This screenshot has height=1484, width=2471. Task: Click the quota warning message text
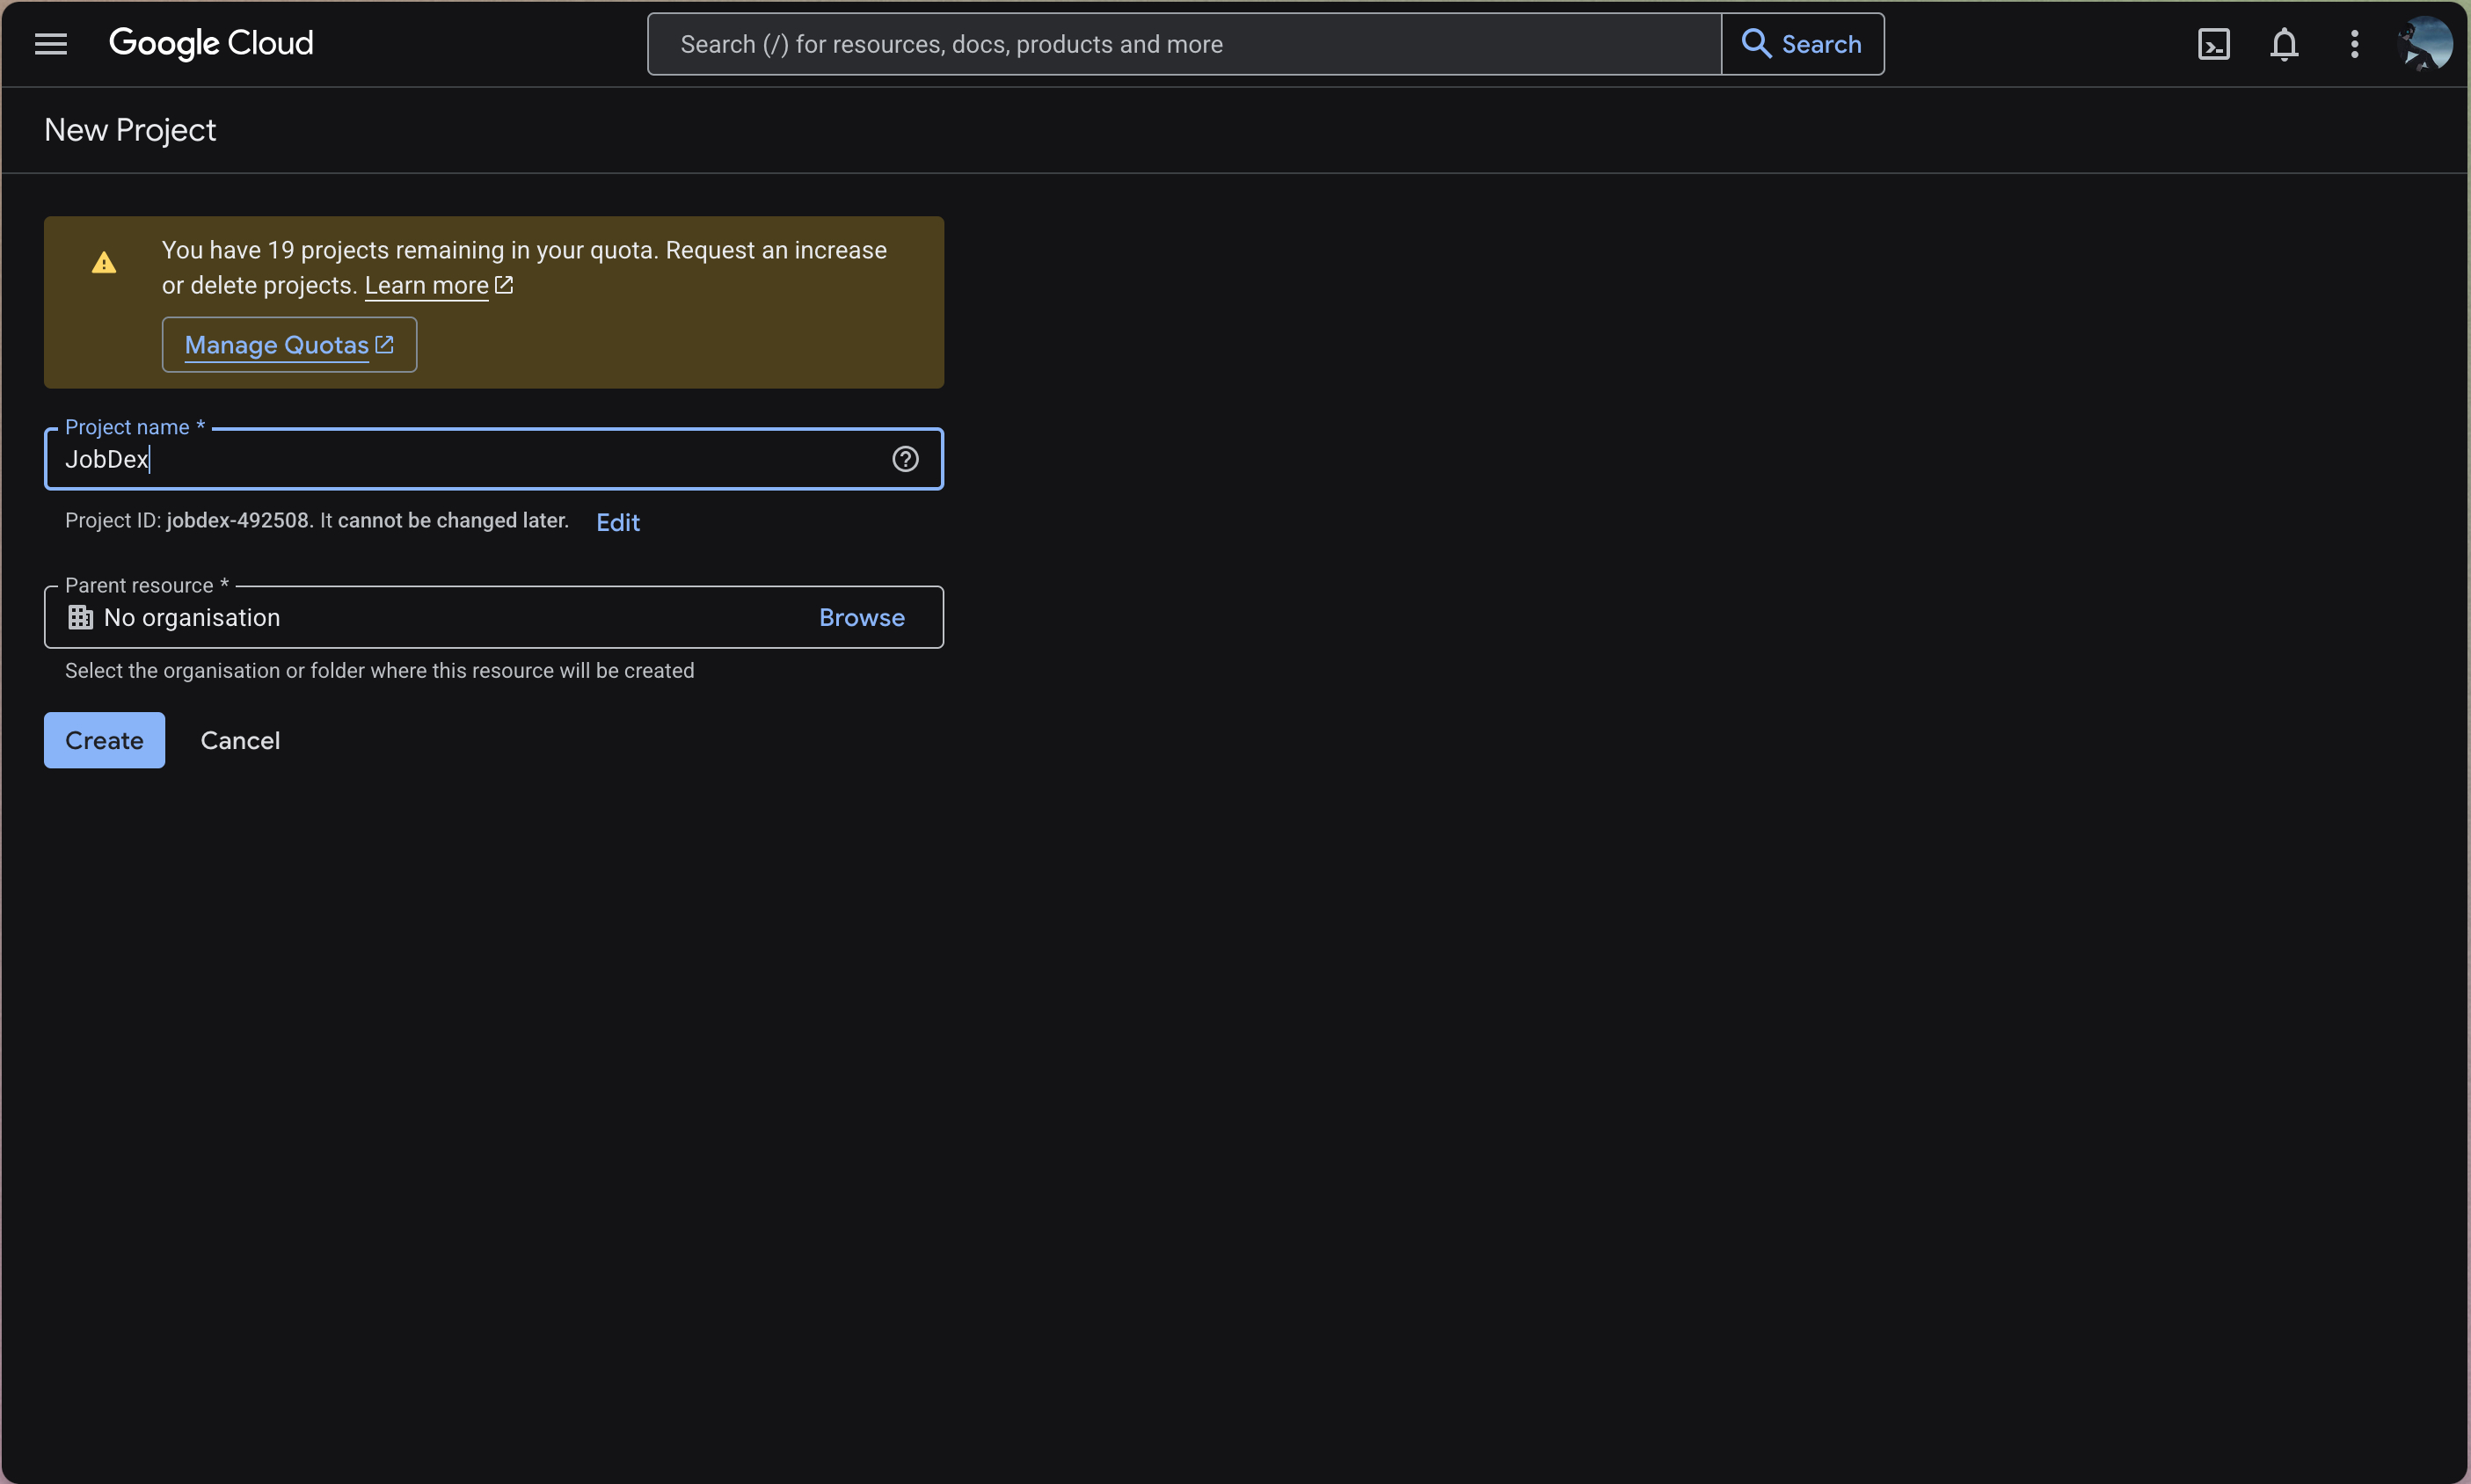coord(524,268)
